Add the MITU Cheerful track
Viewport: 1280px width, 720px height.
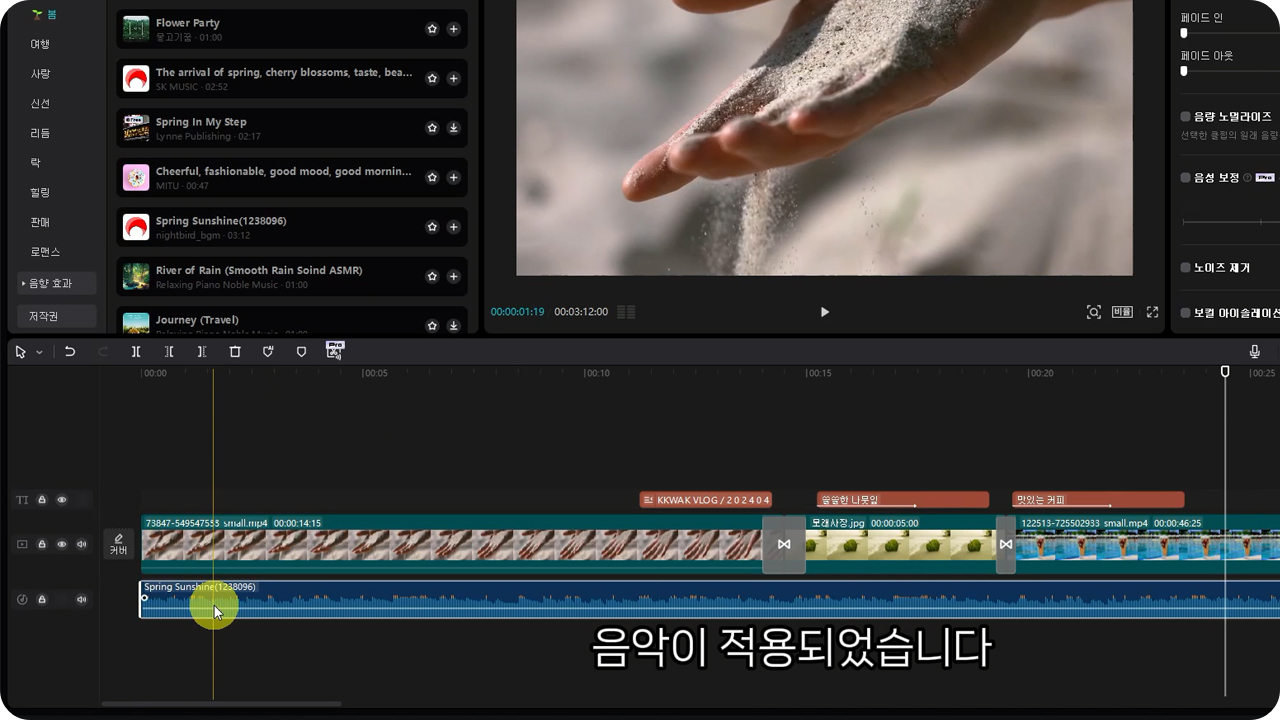click(453, 177)
